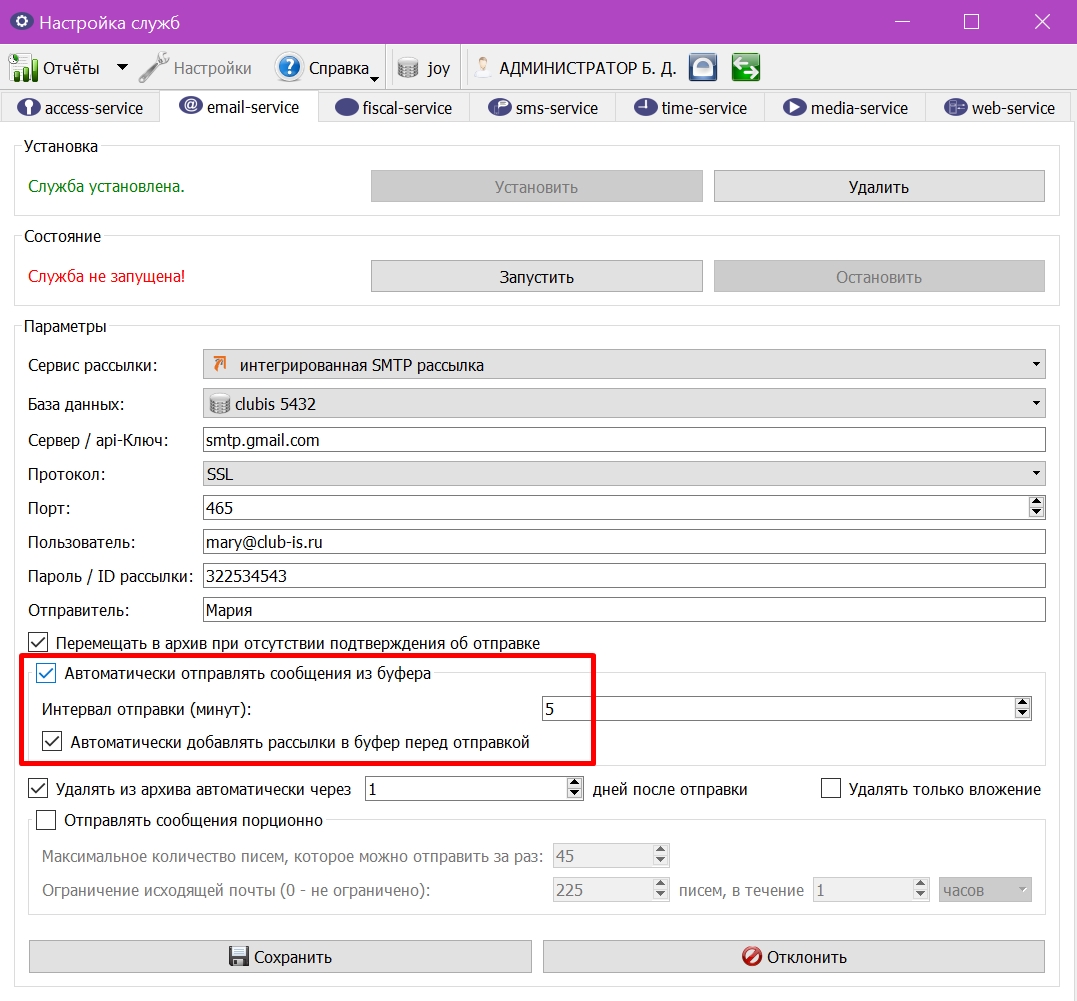Click the outgoing mail limit spinner (225)
The image size is (1077, 1001).
(x=611, y=890)
